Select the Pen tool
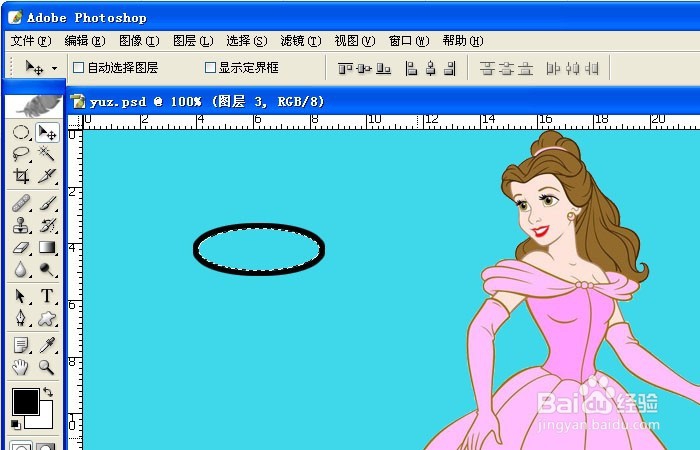Viewport: 700px width, 450px height. tap(21, 318)
